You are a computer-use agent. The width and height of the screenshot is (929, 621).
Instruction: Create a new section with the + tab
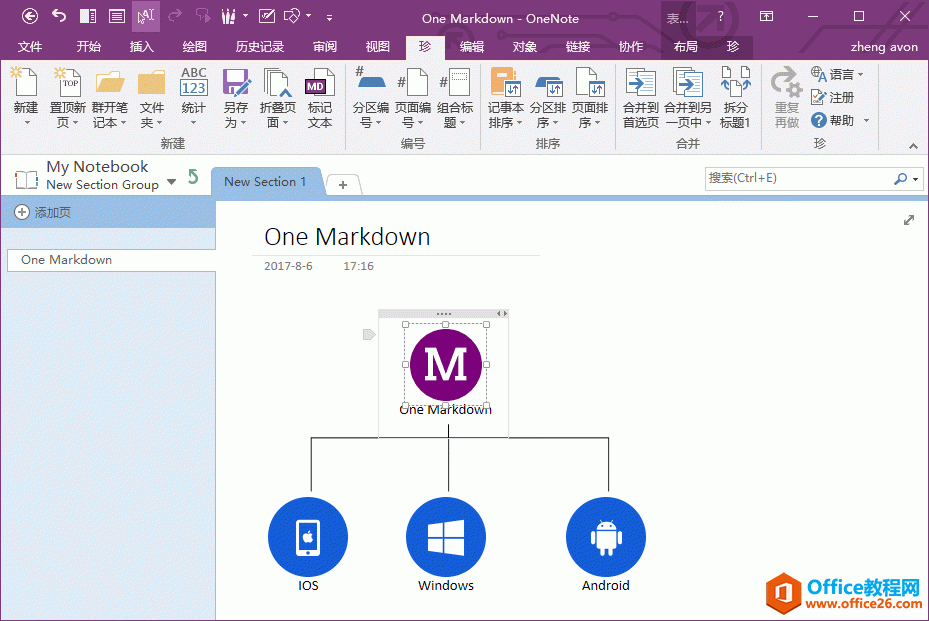(342, 184)
